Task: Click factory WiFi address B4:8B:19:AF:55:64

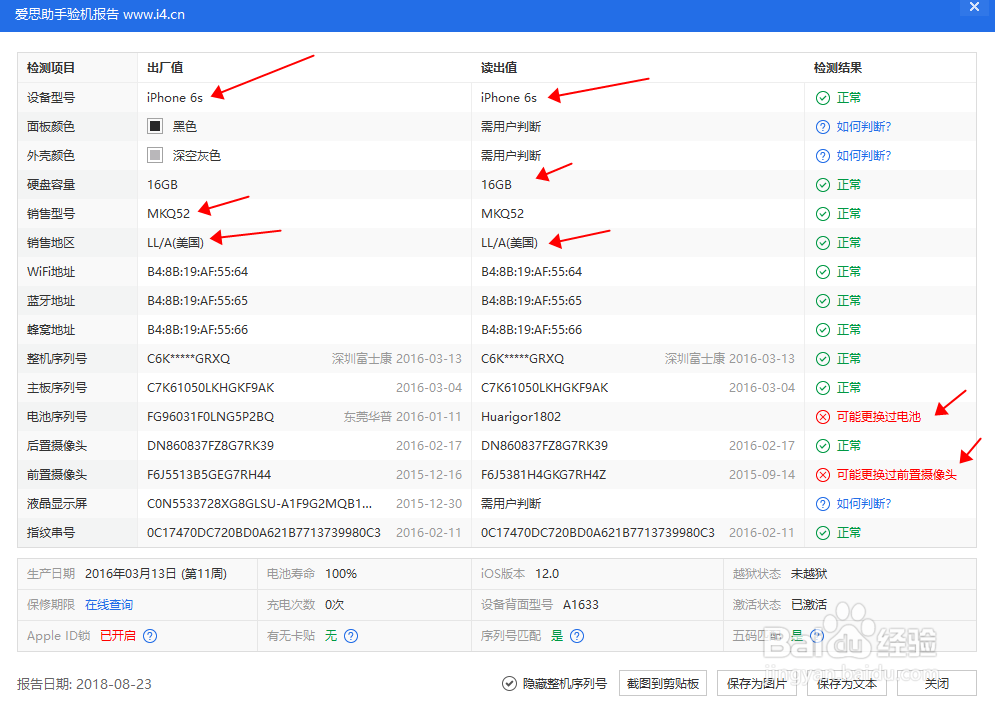Action: pyautogui.click(x=197, y=272)
